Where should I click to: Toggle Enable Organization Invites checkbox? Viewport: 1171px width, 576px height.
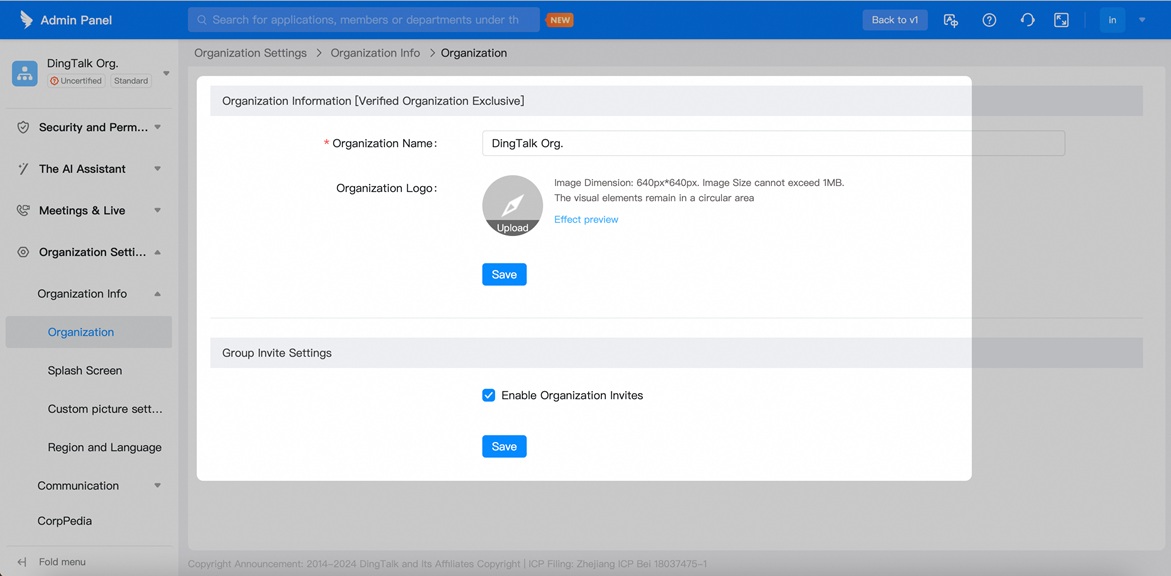(488, 395)
